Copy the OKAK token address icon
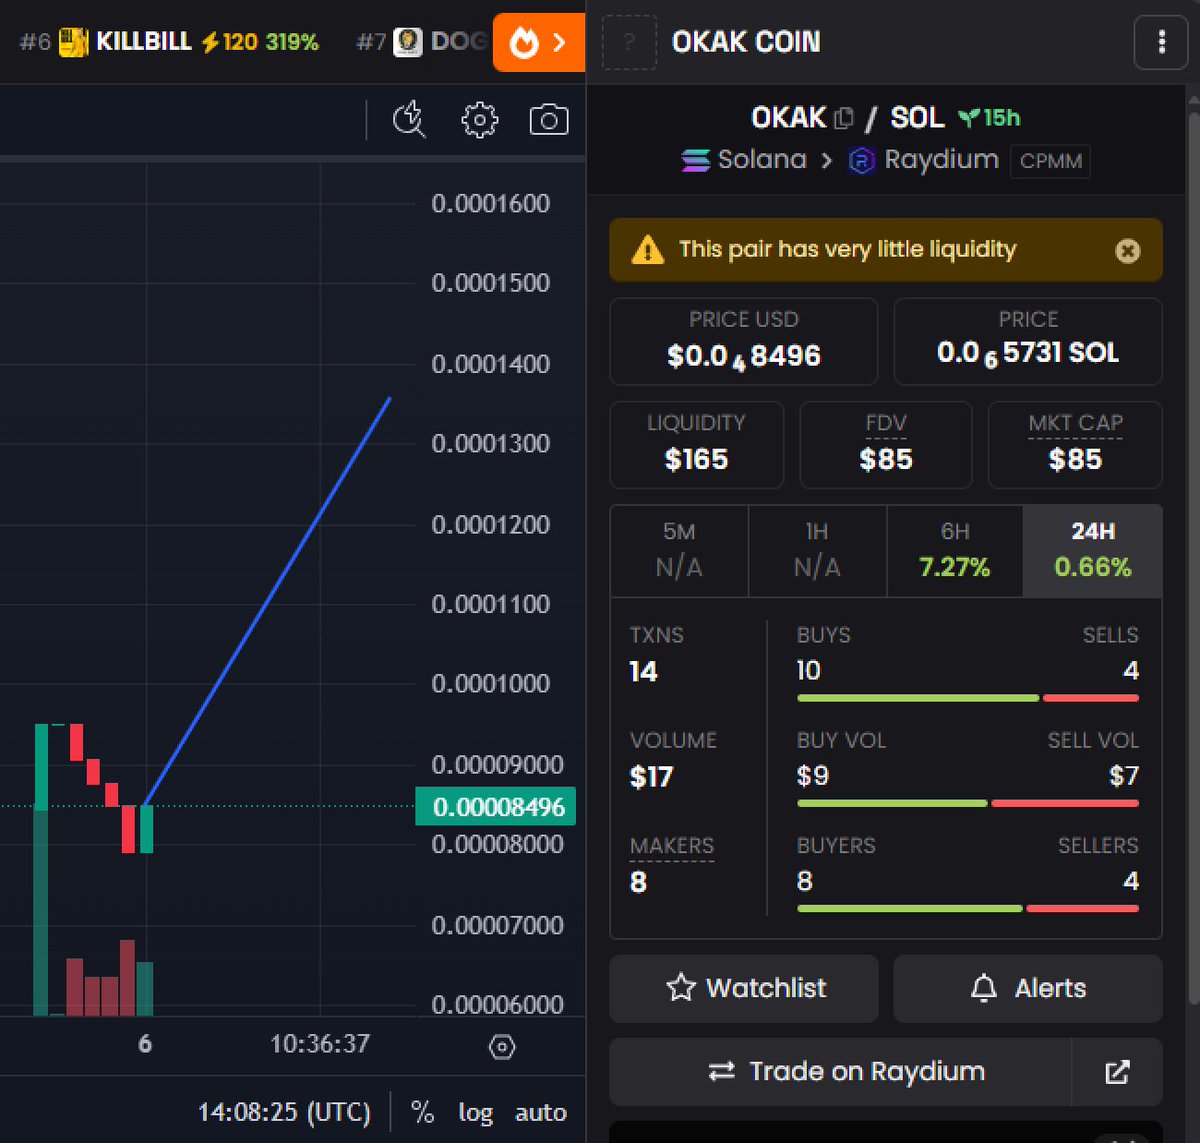 [844, 118]
